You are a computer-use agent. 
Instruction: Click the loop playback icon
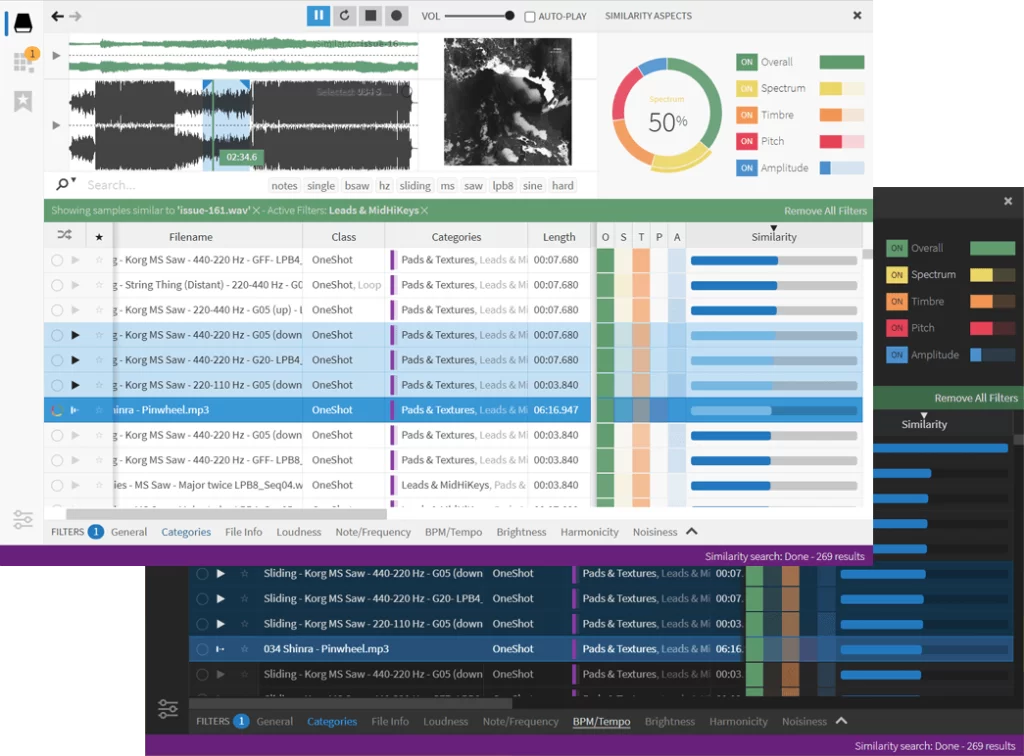pyautogui.click(x=345, y=16)
